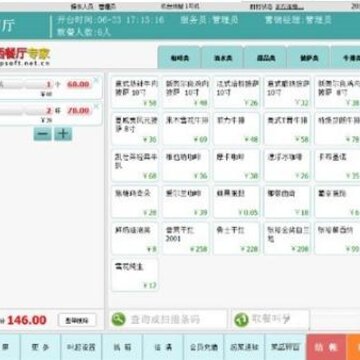Add the steak item priced ¥69
The width and height of the screenshot is (360, 360).
[x=186, y=129]
